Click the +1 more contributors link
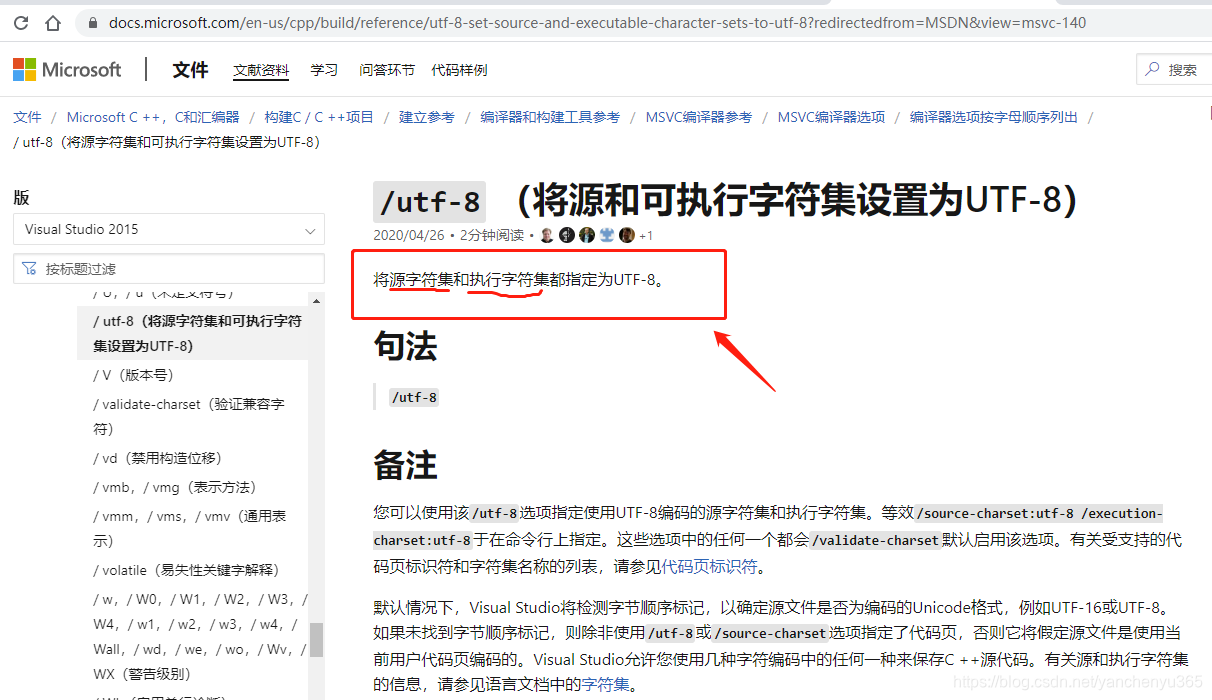1212x700 pixels. tap(645, 236)
